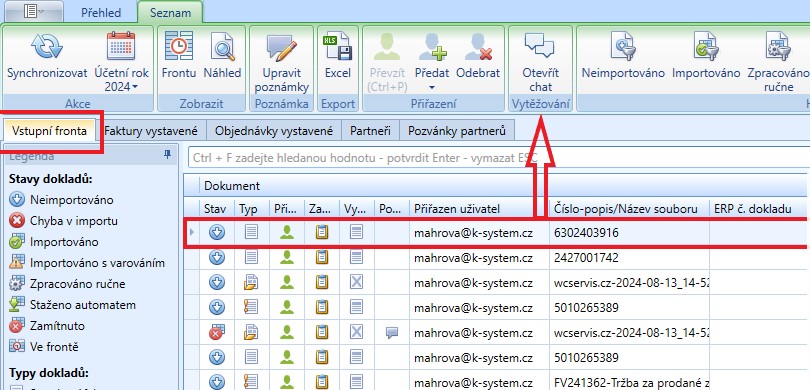Click the Synchronizovat icon
The height and width of the screenshot is (390, 810).
pos(47,46)
